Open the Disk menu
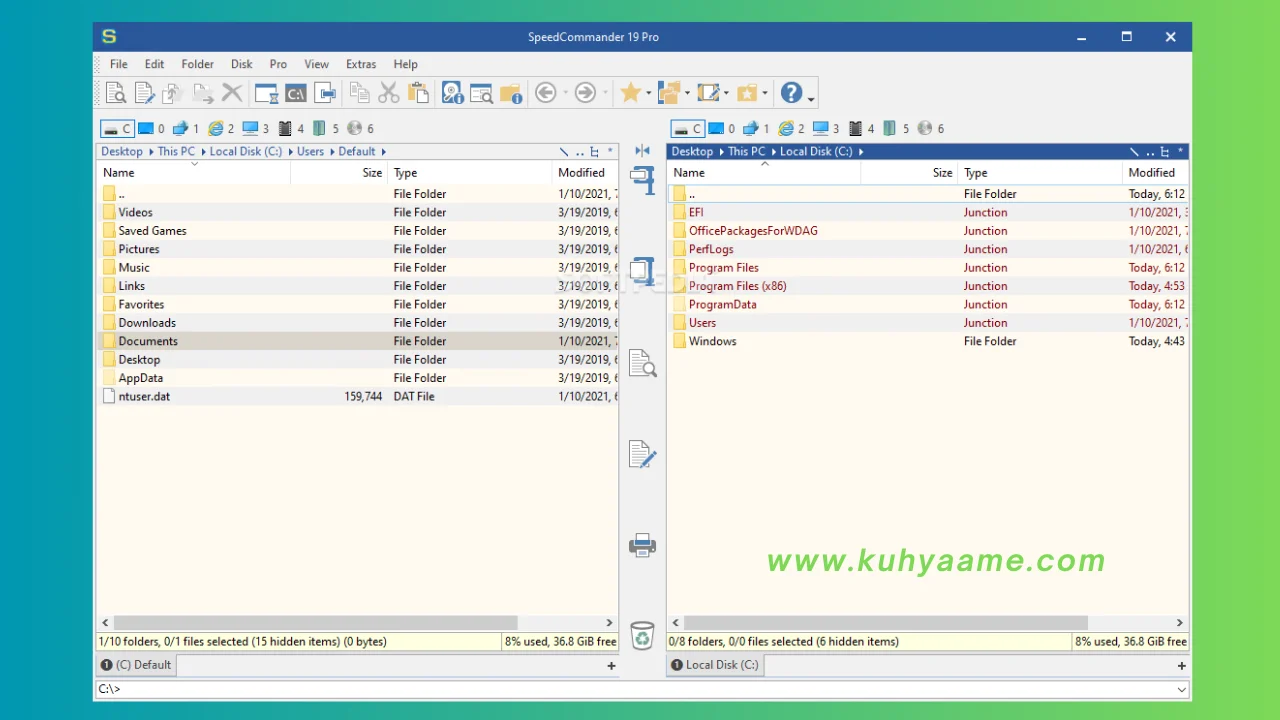The height and width of the screenshot is (720, 1280). (x=241, y=64)
